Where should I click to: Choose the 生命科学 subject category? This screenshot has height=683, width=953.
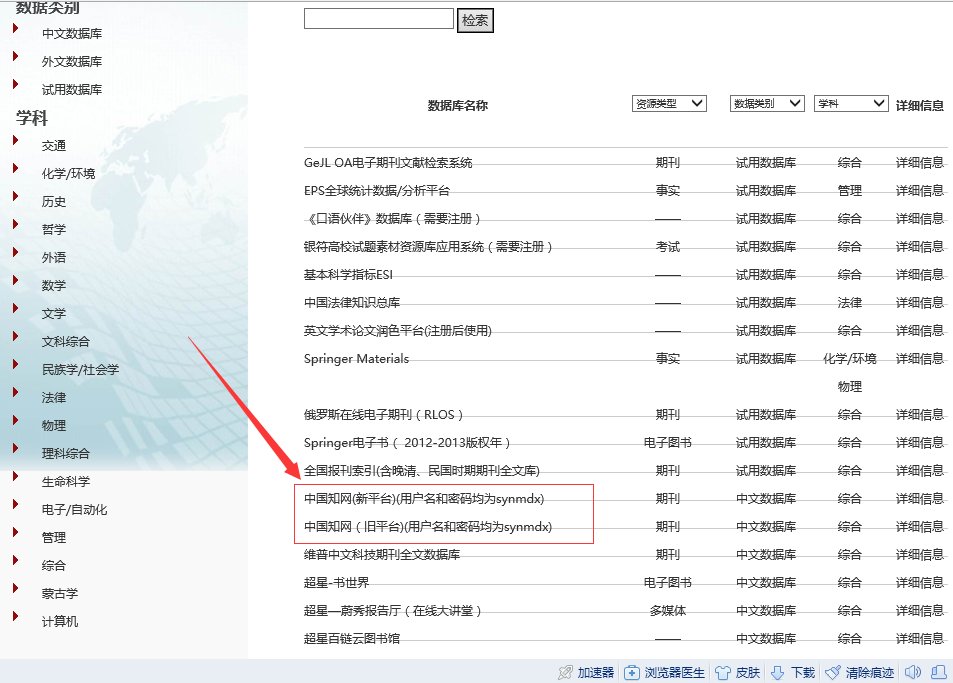click(66, 481)
